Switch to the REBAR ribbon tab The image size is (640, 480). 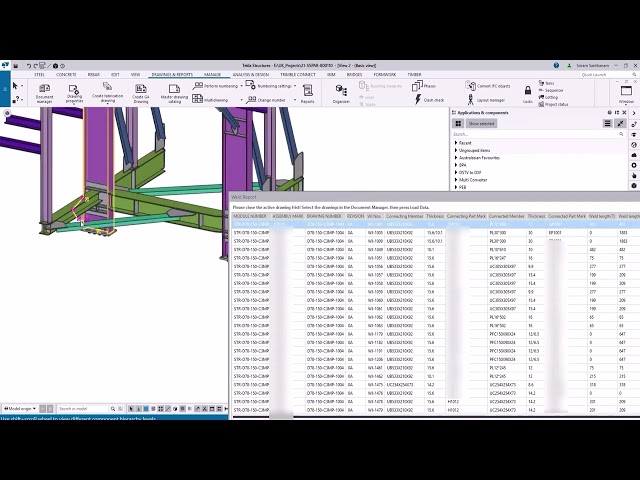click(x=93, y=75)
